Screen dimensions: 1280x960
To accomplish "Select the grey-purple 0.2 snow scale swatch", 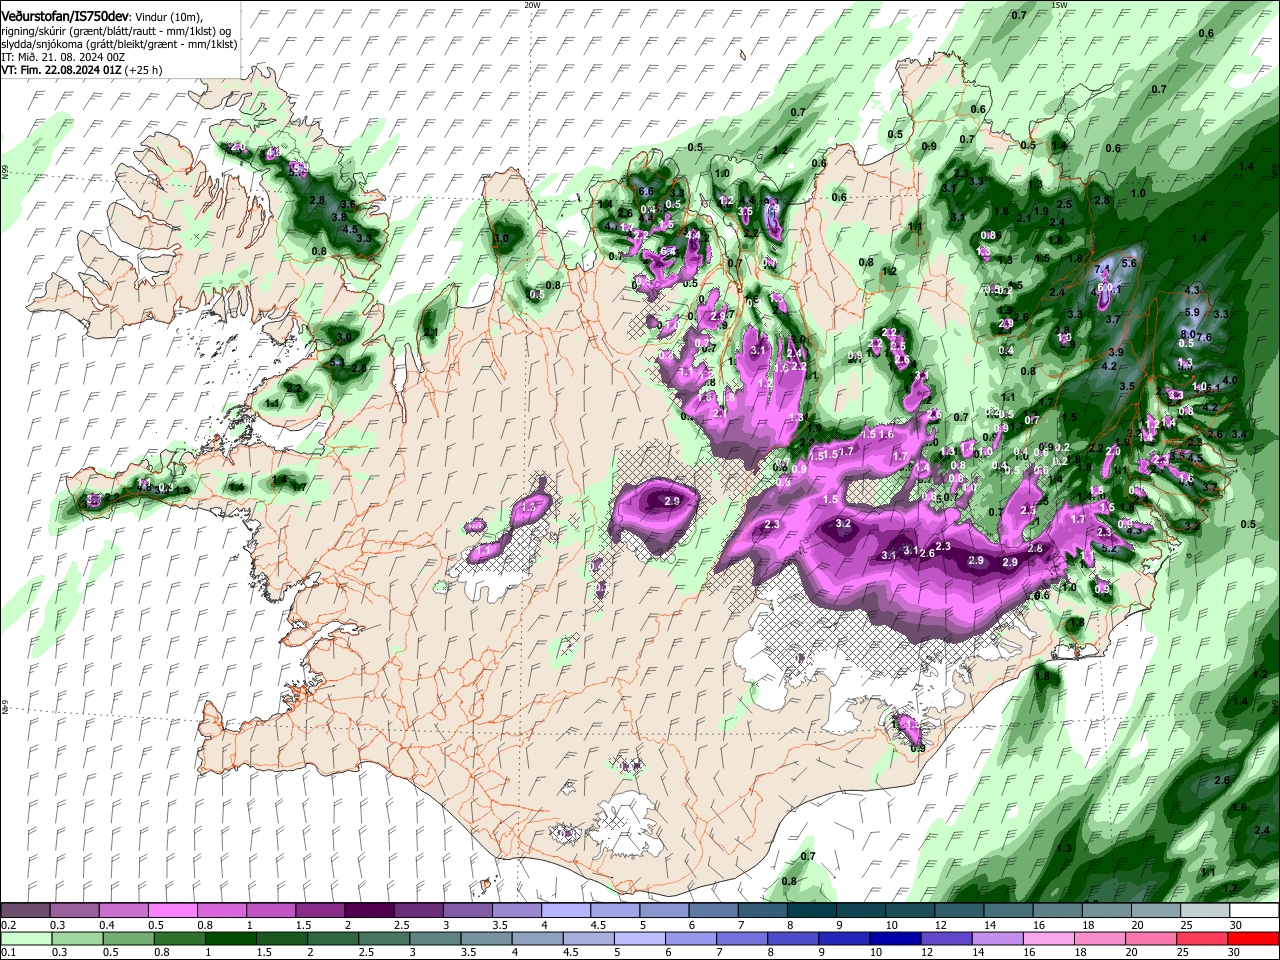I will (x=25, y=911).
